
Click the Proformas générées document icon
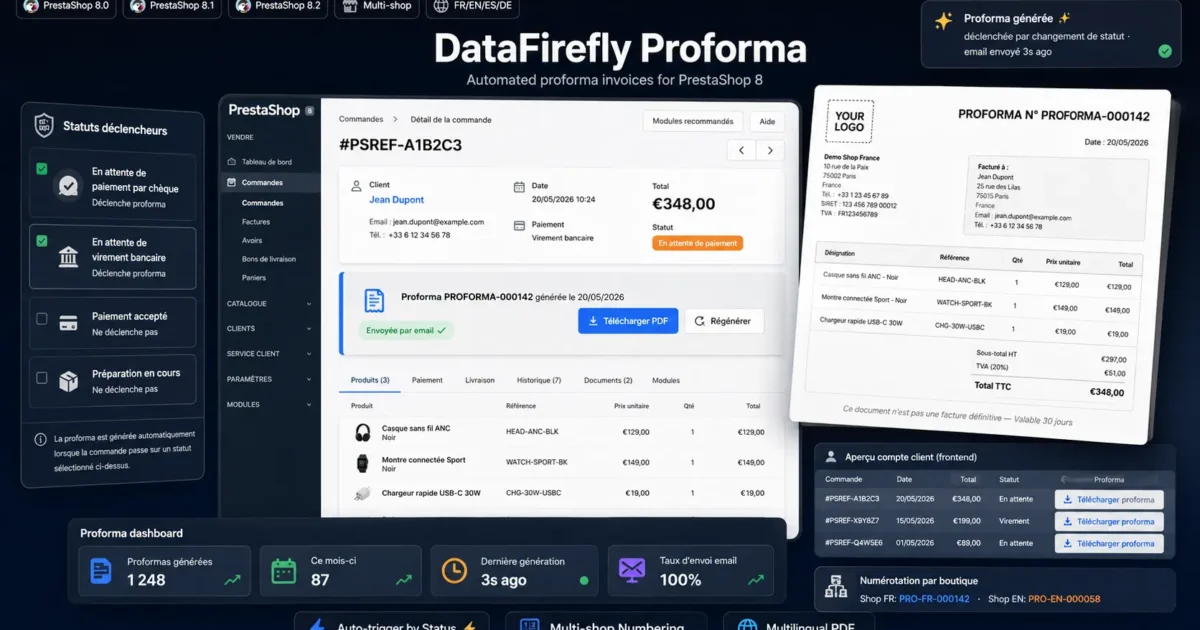pyautogui.click(x=100, y=570)
